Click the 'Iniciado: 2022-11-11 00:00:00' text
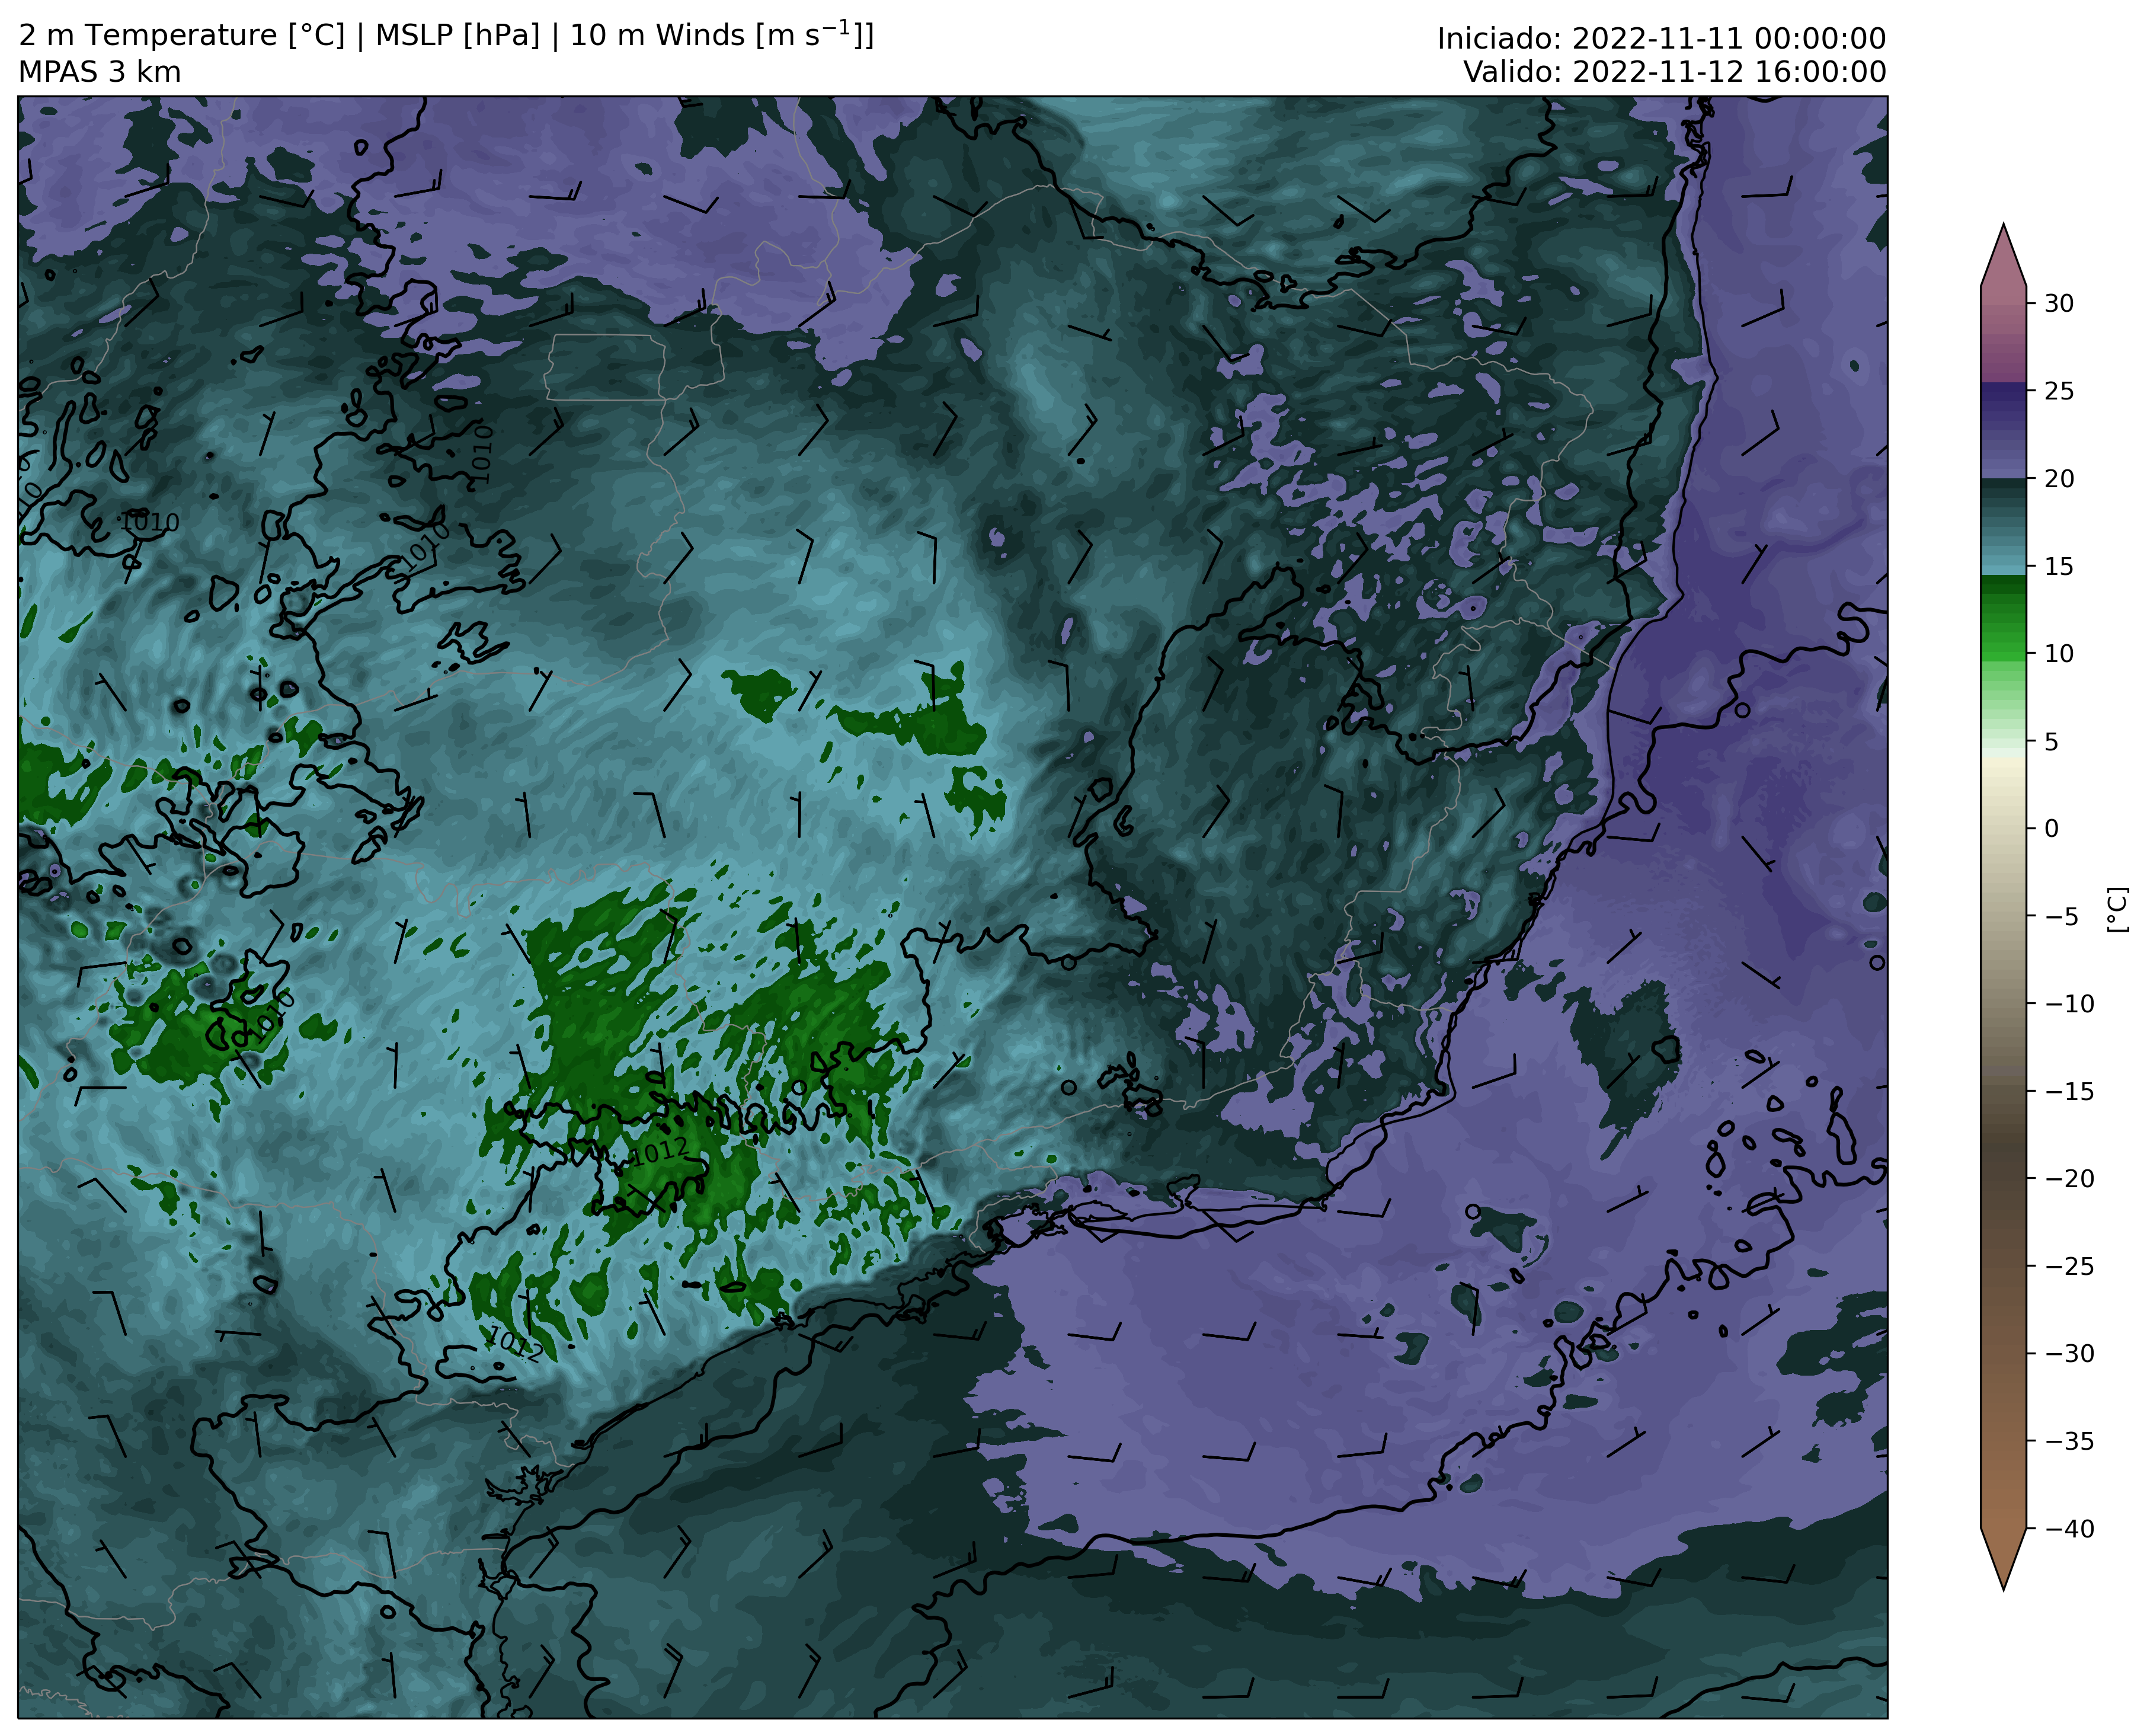The height and width of the screenshot is (1736, 2147). (1661, 39)
